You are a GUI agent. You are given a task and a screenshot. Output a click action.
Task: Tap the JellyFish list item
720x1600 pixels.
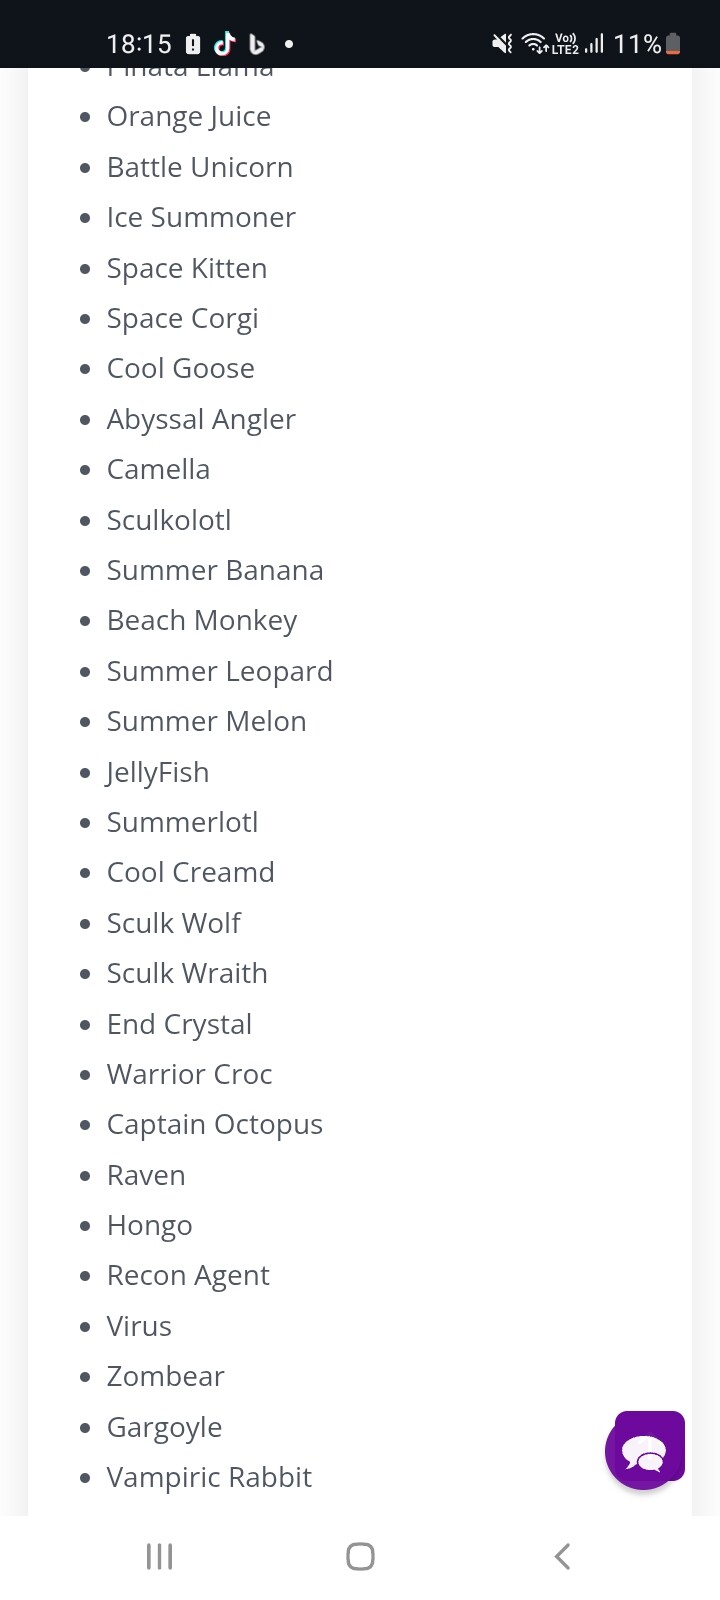158,773
